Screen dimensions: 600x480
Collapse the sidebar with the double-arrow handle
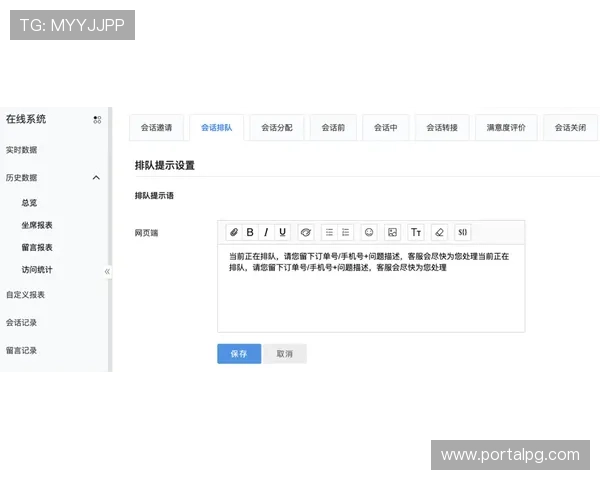point(107,271)
